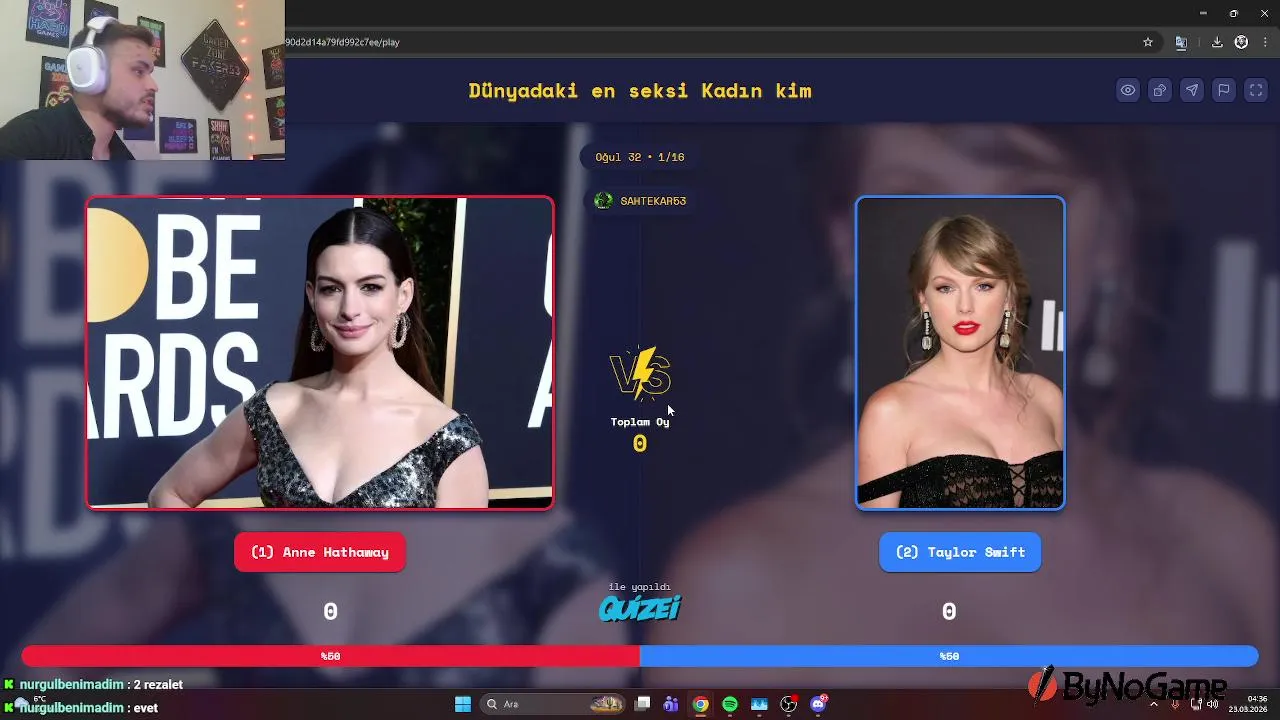Open Google Translate icon in address bar
Image resolution: width=1280 pixels, height=720 pixels.
click(x=1181, y=42)
